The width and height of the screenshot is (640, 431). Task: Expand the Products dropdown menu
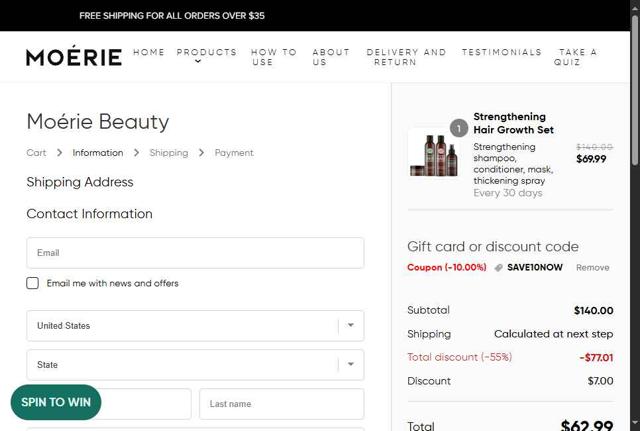pyautogui.click(x=207, y=52)
